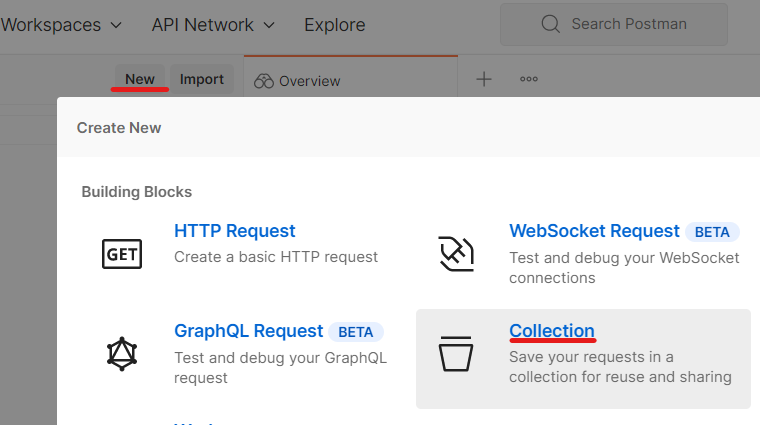Click the Import button
The image size is (760, 425).
[x=202, y=79]
